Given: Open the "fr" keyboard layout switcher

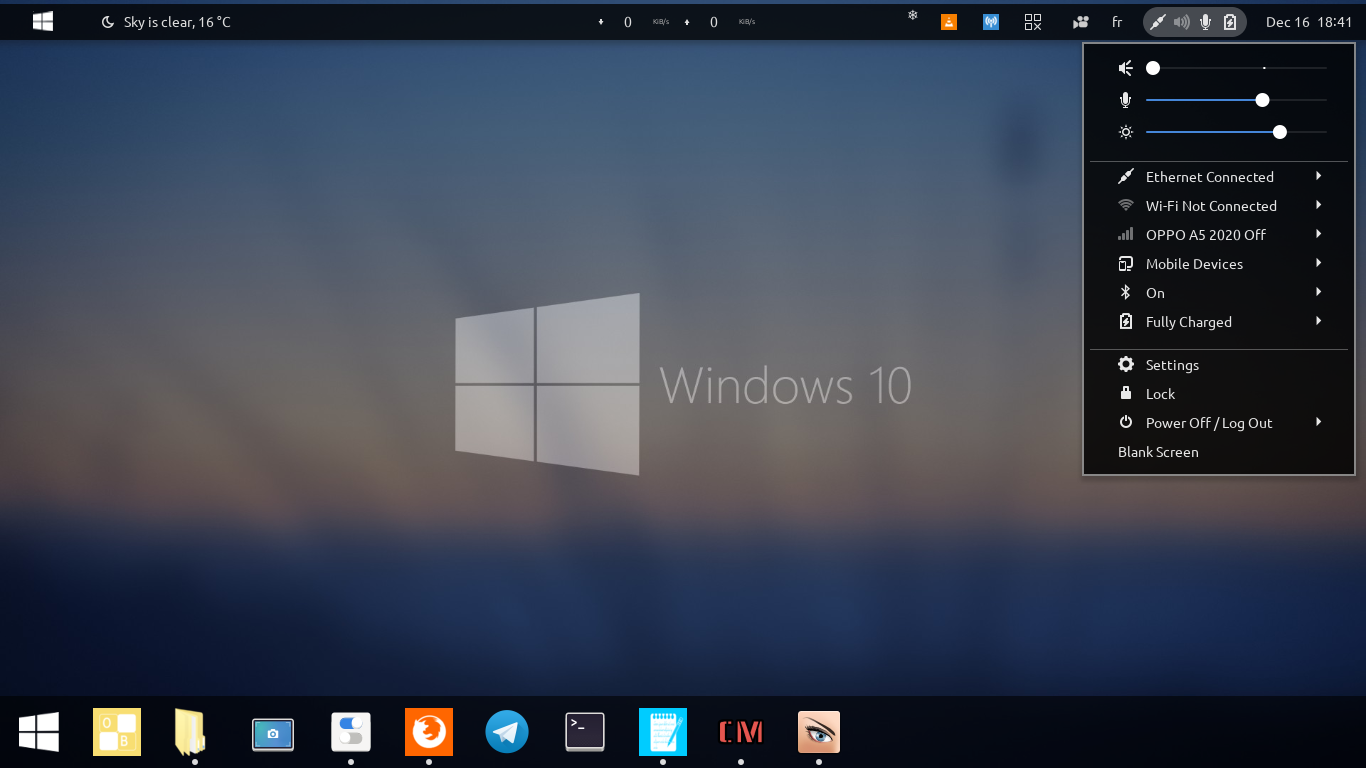Looking at the screenshot, I should [1117, 22].
